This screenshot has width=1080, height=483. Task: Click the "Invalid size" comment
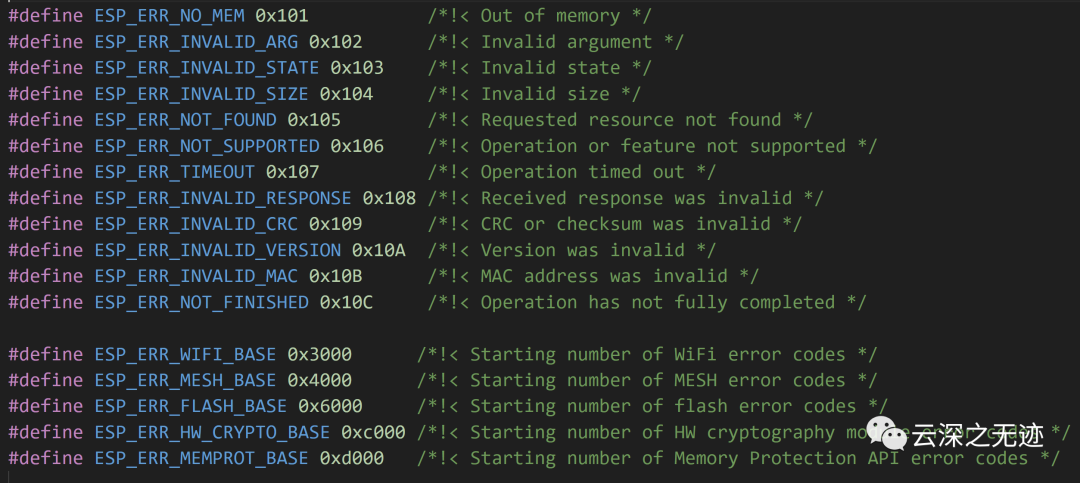(545, 93)
